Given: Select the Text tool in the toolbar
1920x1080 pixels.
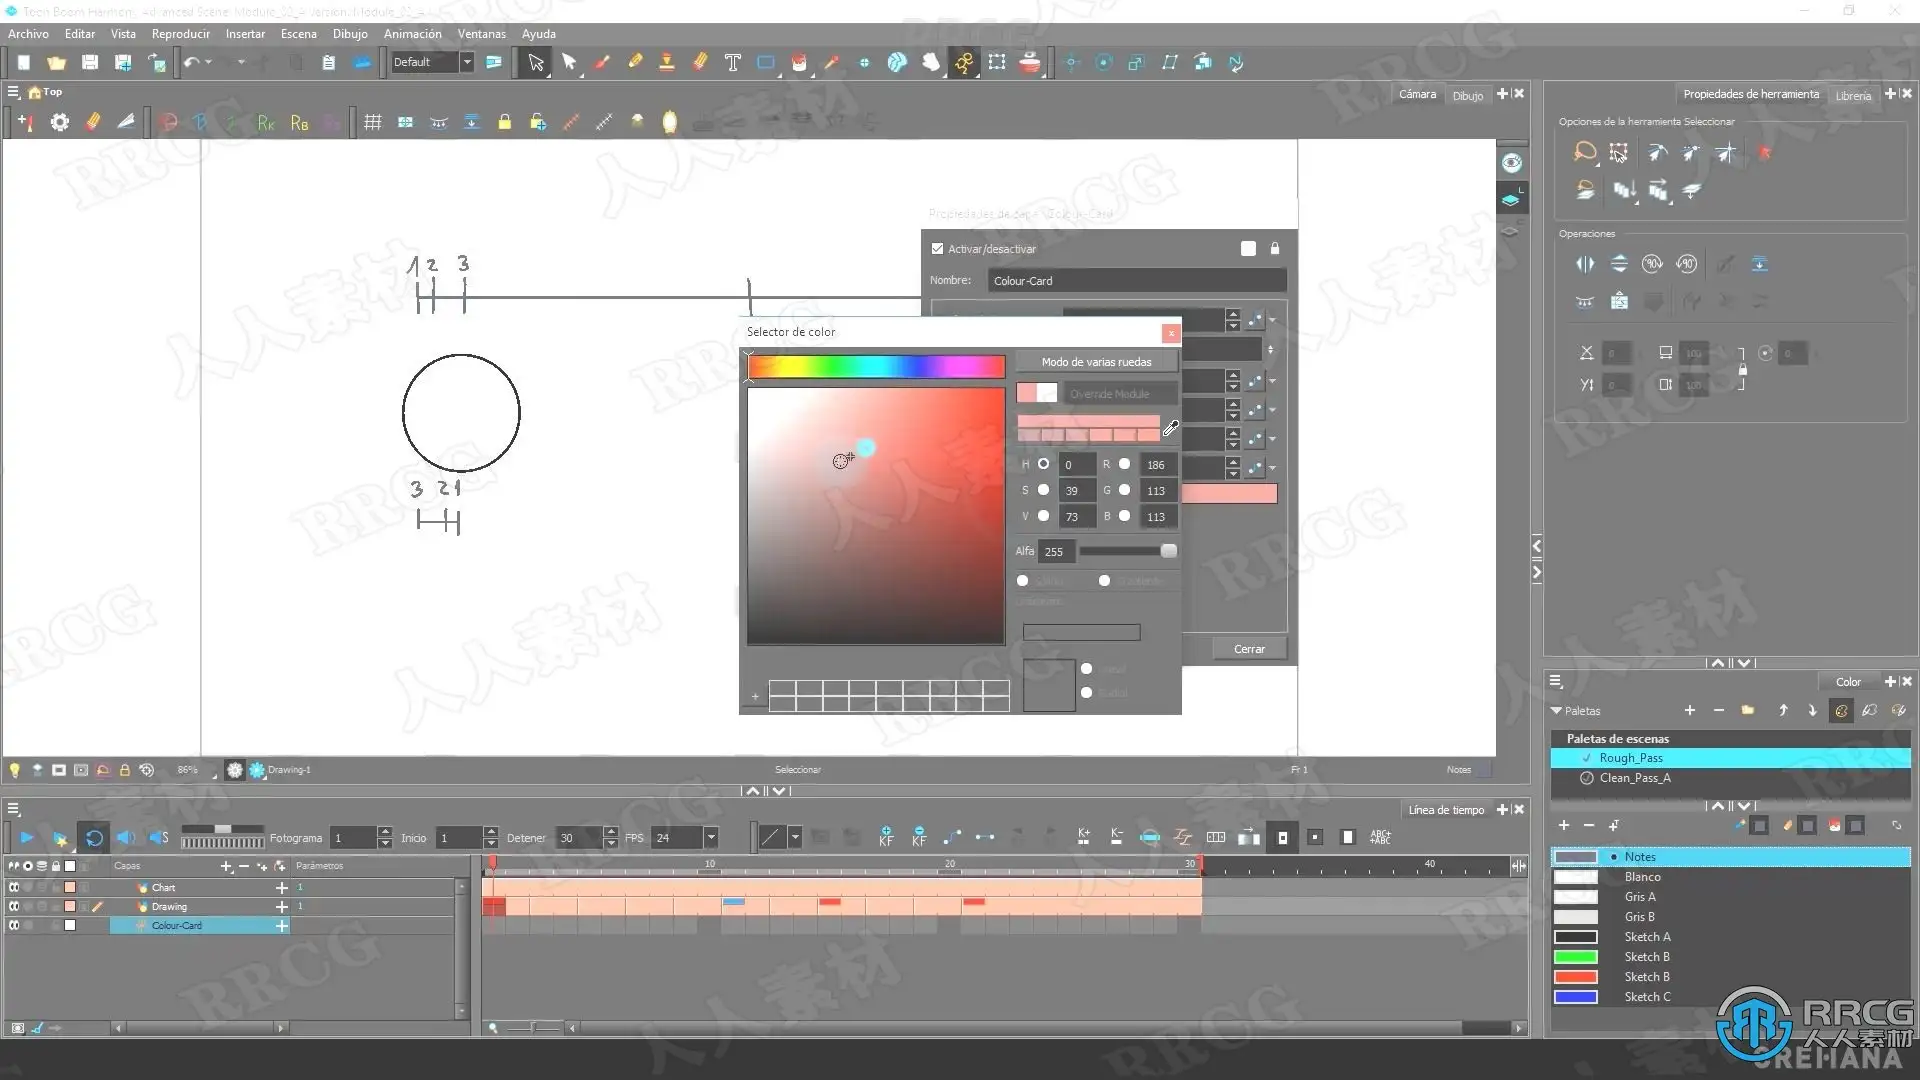Looking at the screenshot, I should tap(733, 63).
